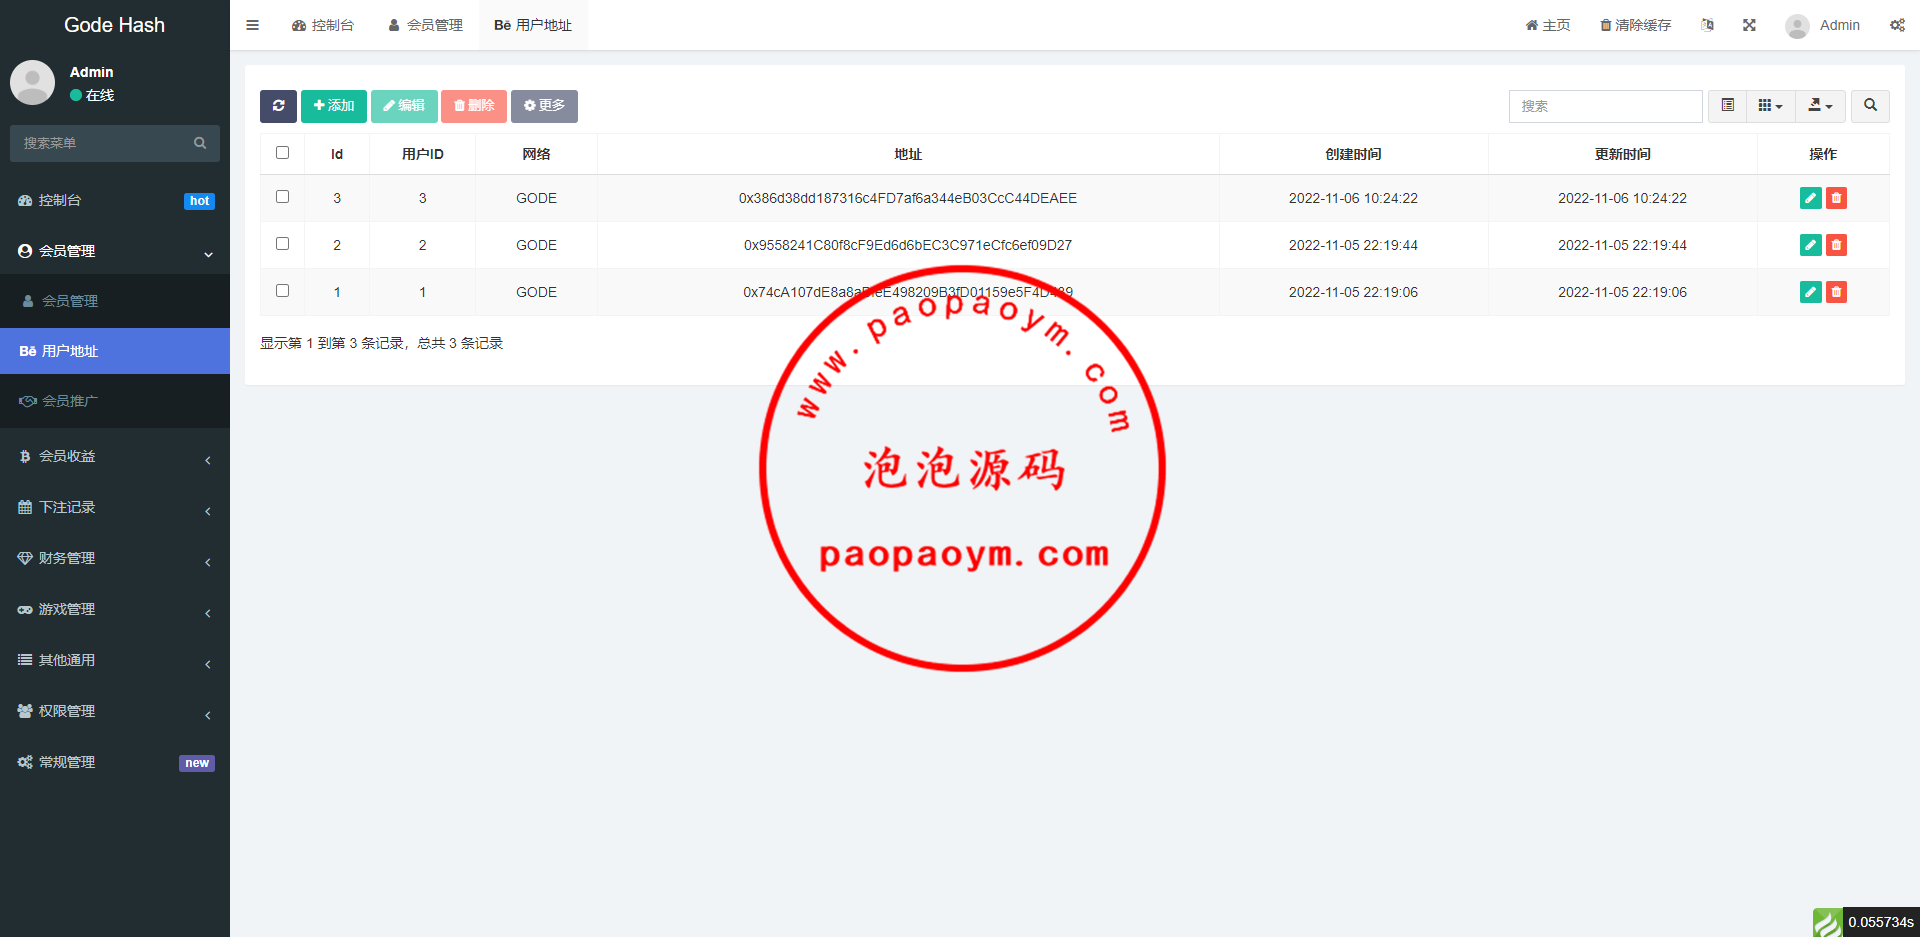Open 会员推广 in the sidebar
Image resolution: width=1920 pixels, height=937 pixels.
[115, 401]
